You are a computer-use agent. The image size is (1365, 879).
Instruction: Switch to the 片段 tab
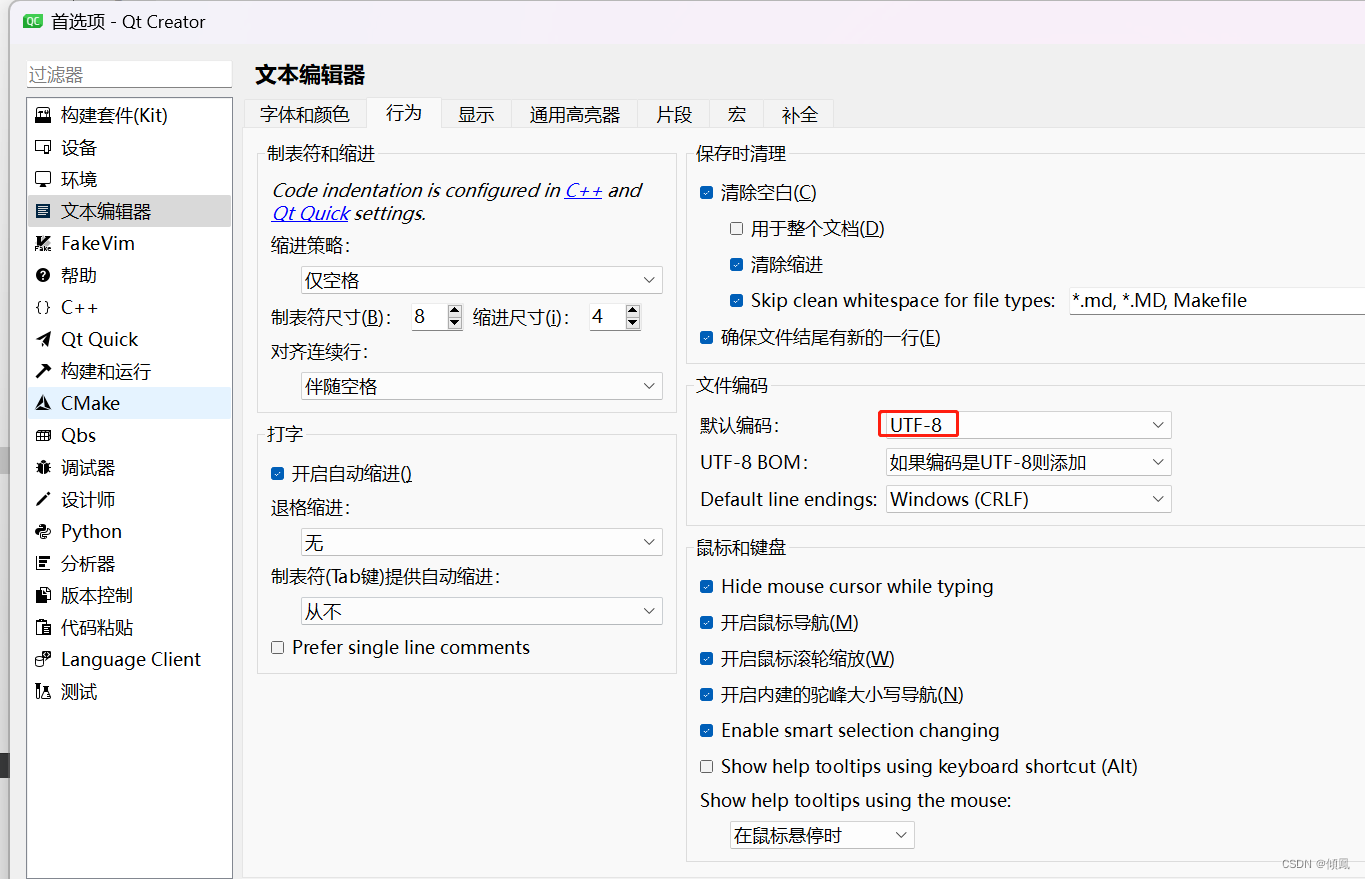pyautogui.click(x=674, y=114)
